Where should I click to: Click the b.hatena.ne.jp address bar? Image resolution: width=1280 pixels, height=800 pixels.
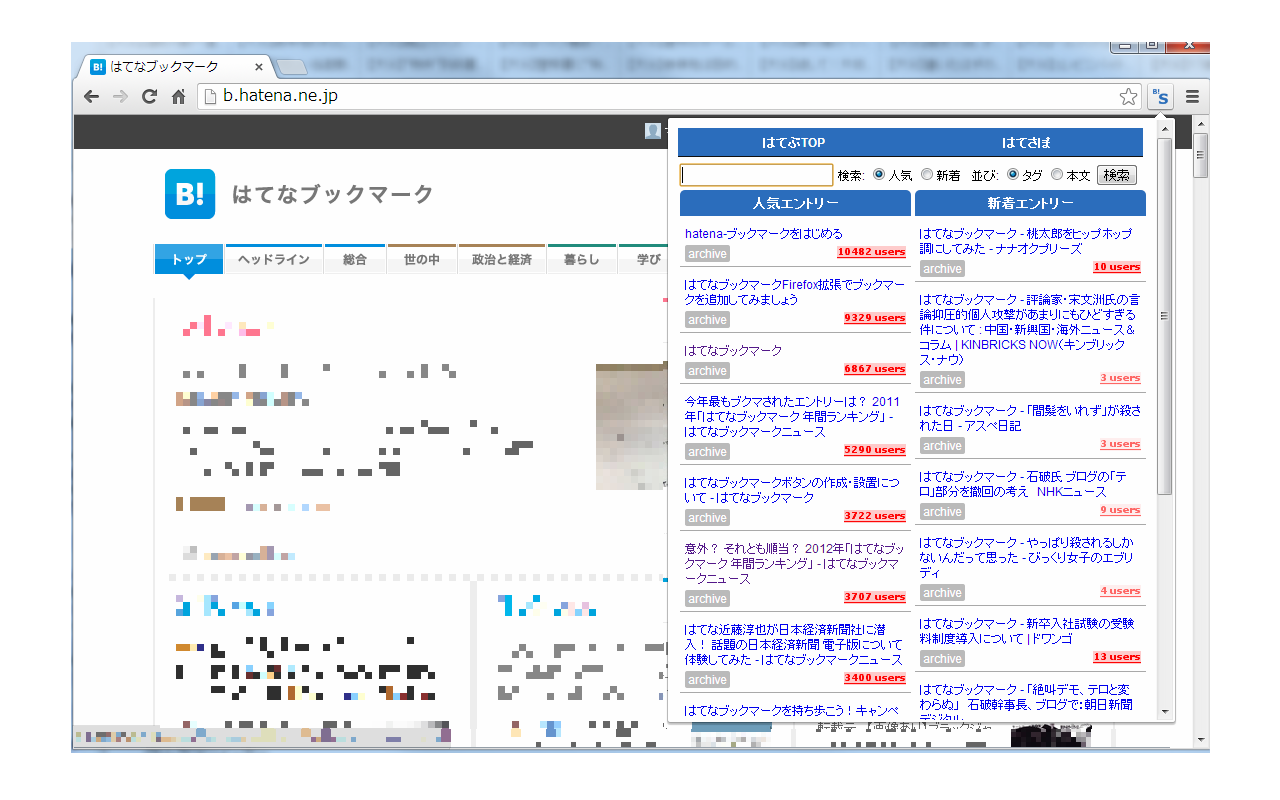pyautogui.click(x=655, y=97)
